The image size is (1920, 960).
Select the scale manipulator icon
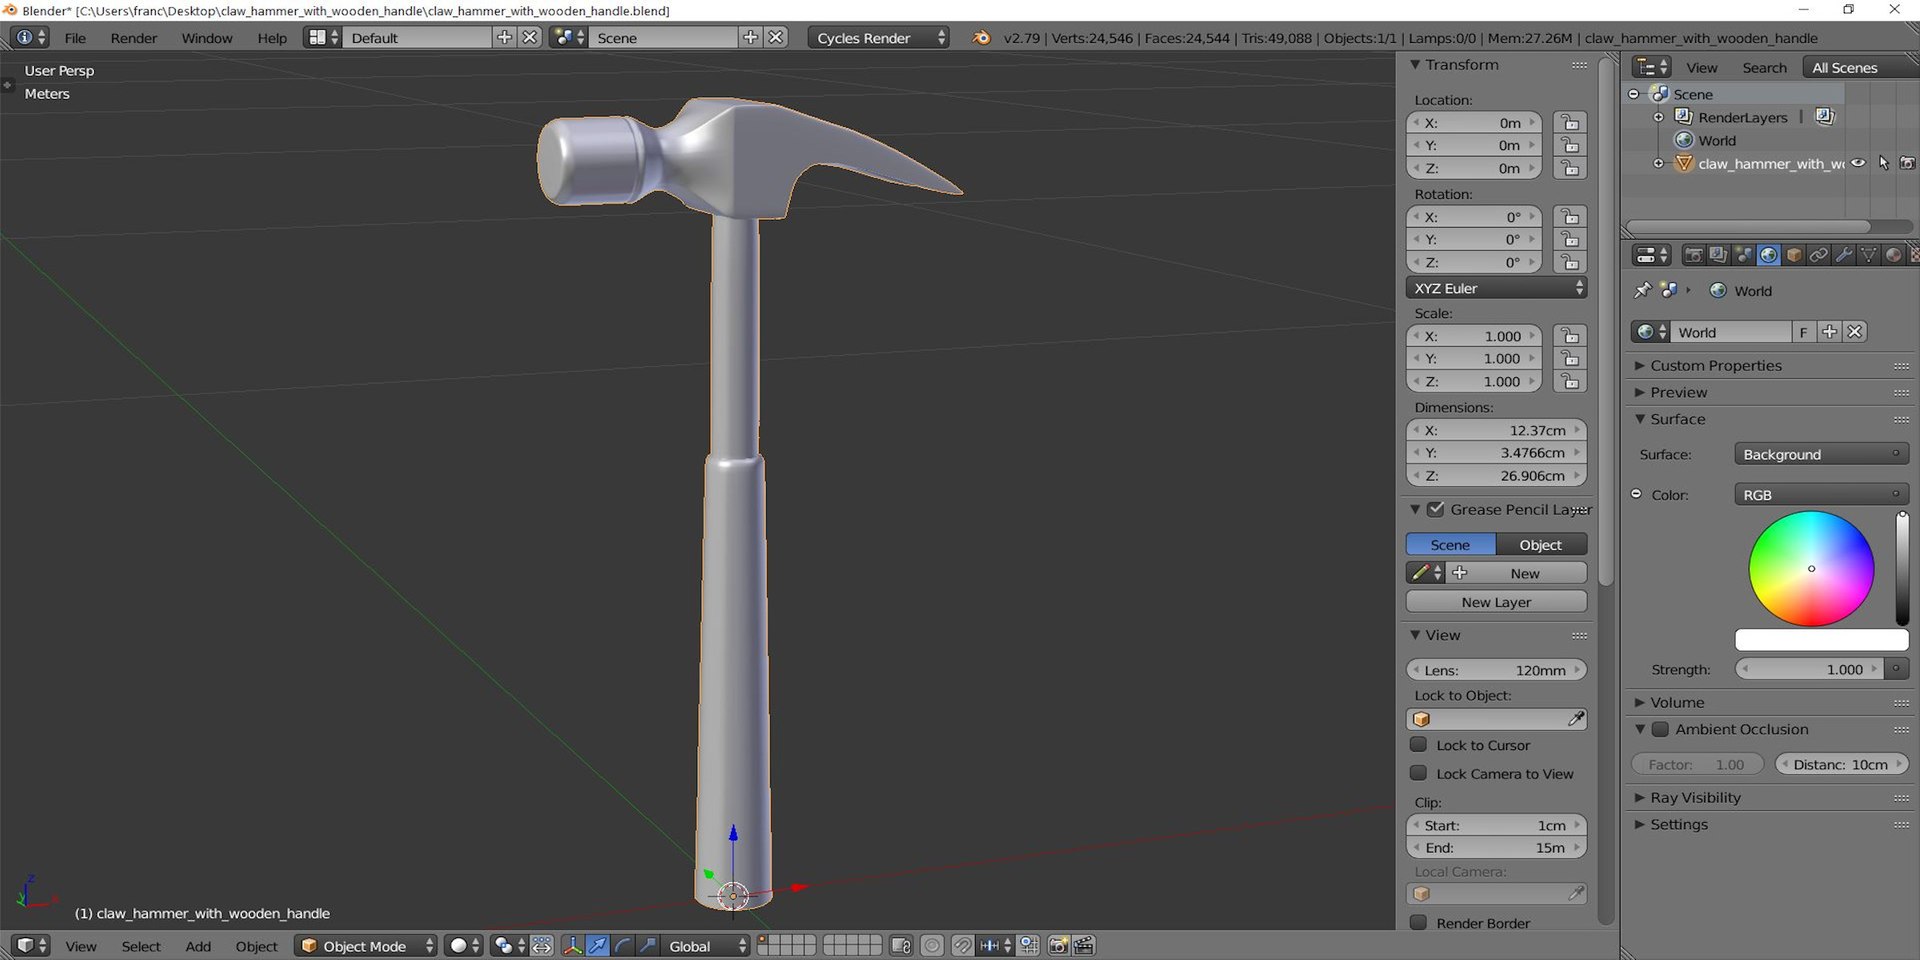[648, 945]
